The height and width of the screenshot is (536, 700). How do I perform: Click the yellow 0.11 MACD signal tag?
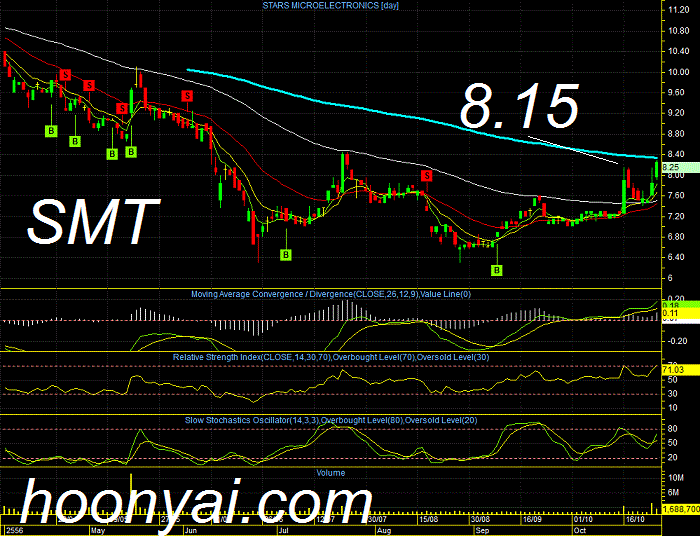pyautogui.click(x=680, y=313)
